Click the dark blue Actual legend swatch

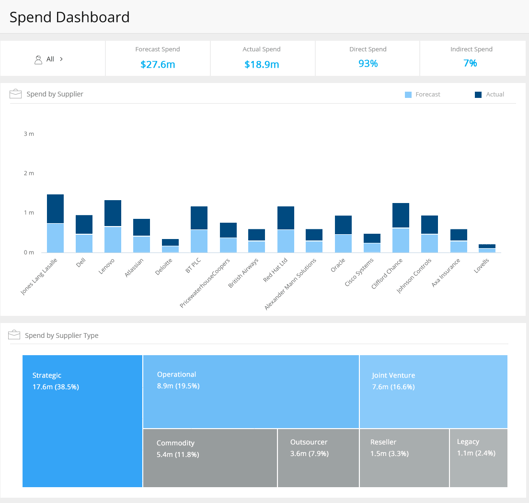[478, 95]
